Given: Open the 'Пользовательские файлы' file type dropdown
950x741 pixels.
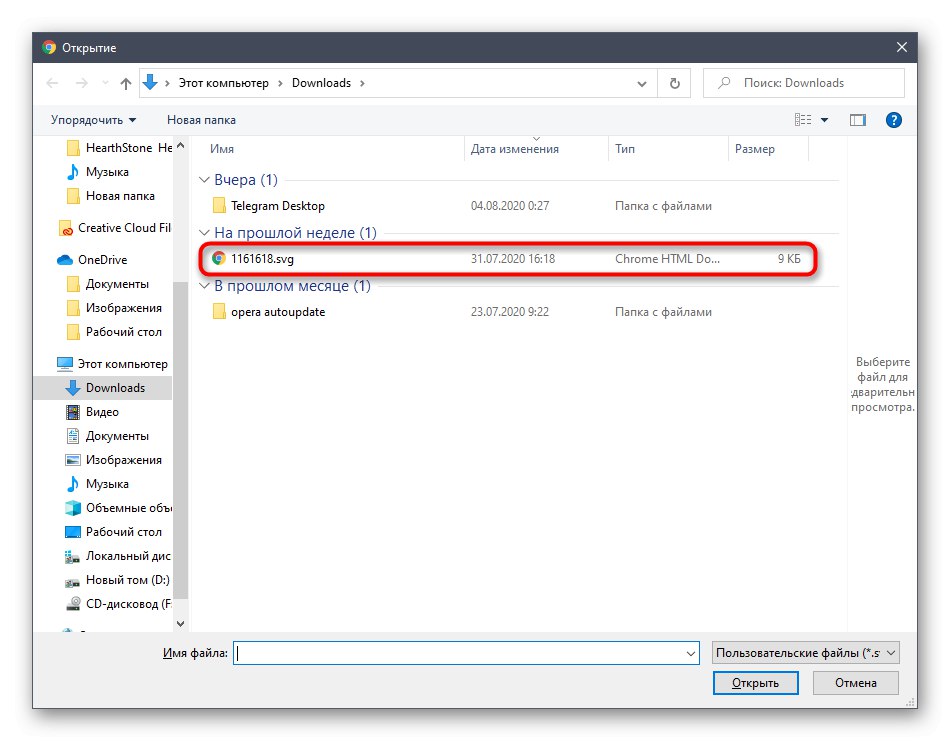Looking at the screenshot, I should (806, 653).
